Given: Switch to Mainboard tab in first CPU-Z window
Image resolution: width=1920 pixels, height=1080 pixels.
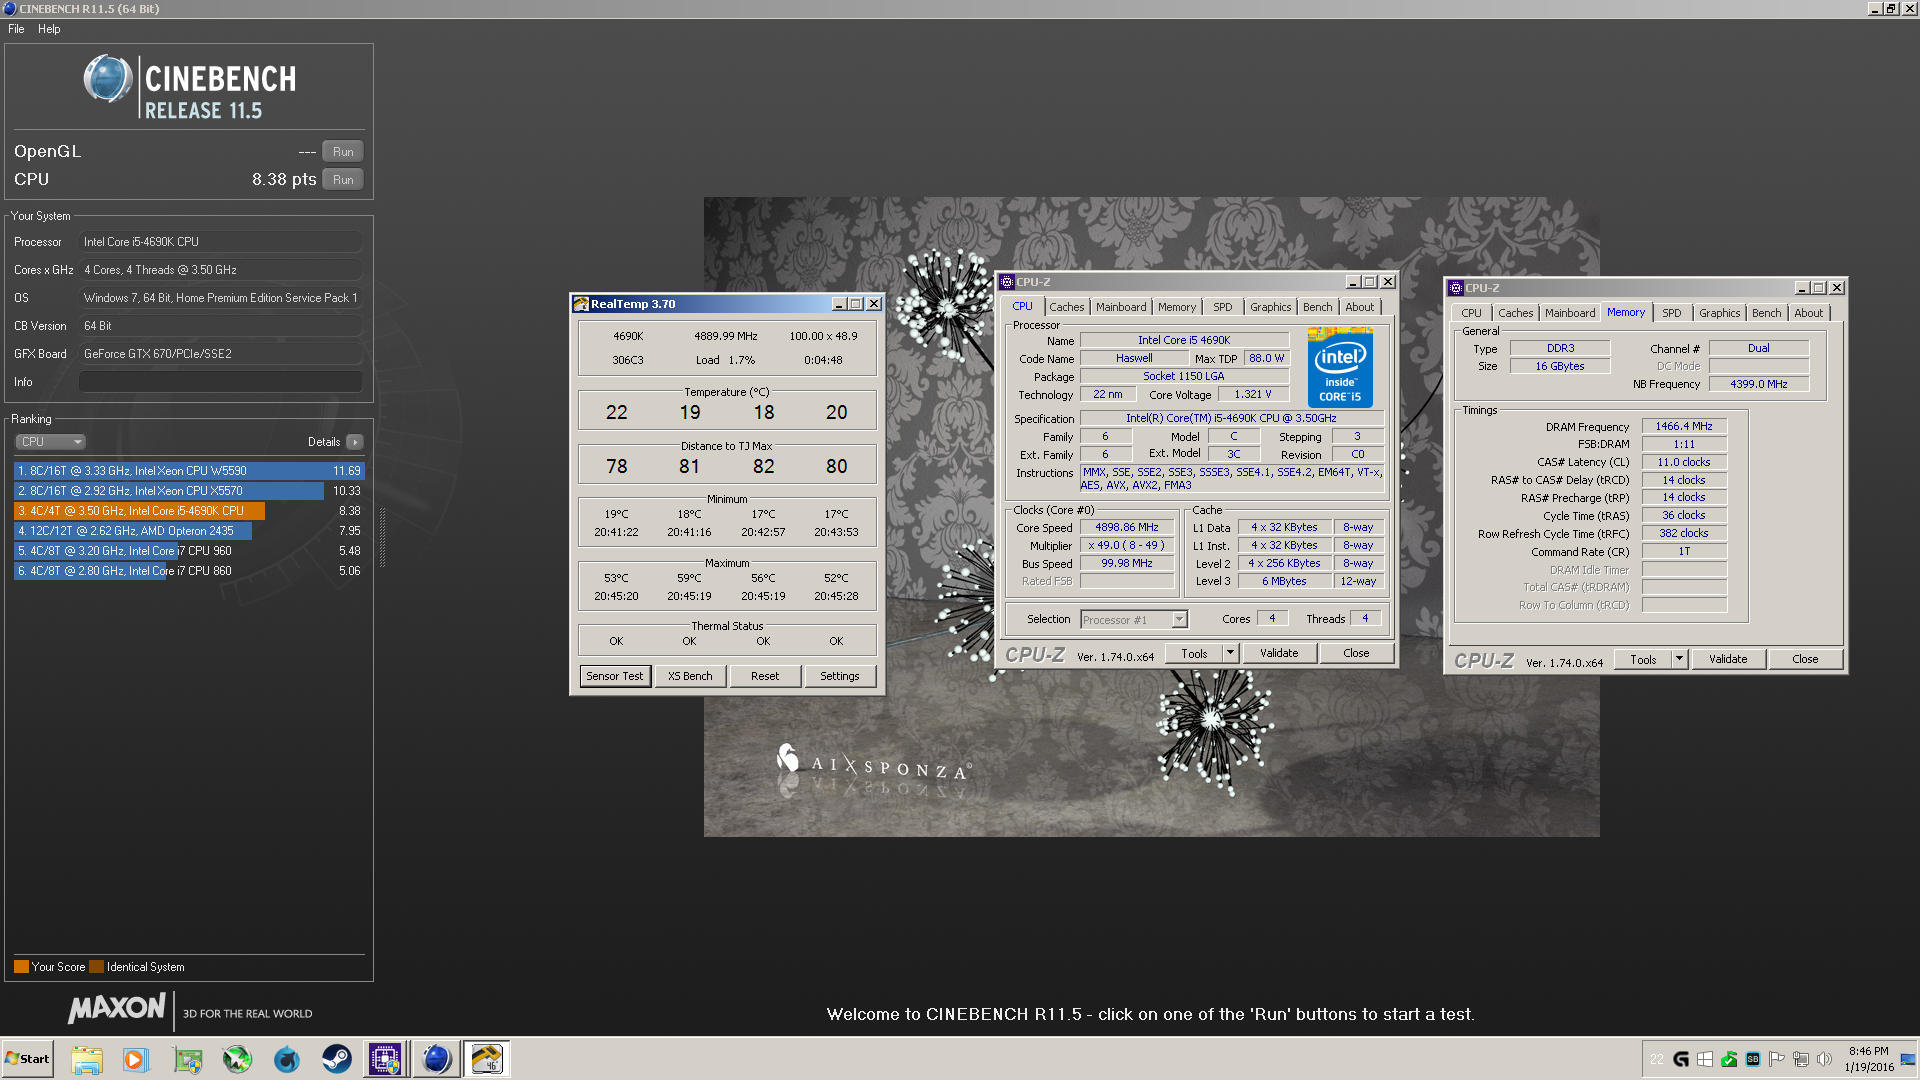Looking at the screenshot, I should point(1121,307).
